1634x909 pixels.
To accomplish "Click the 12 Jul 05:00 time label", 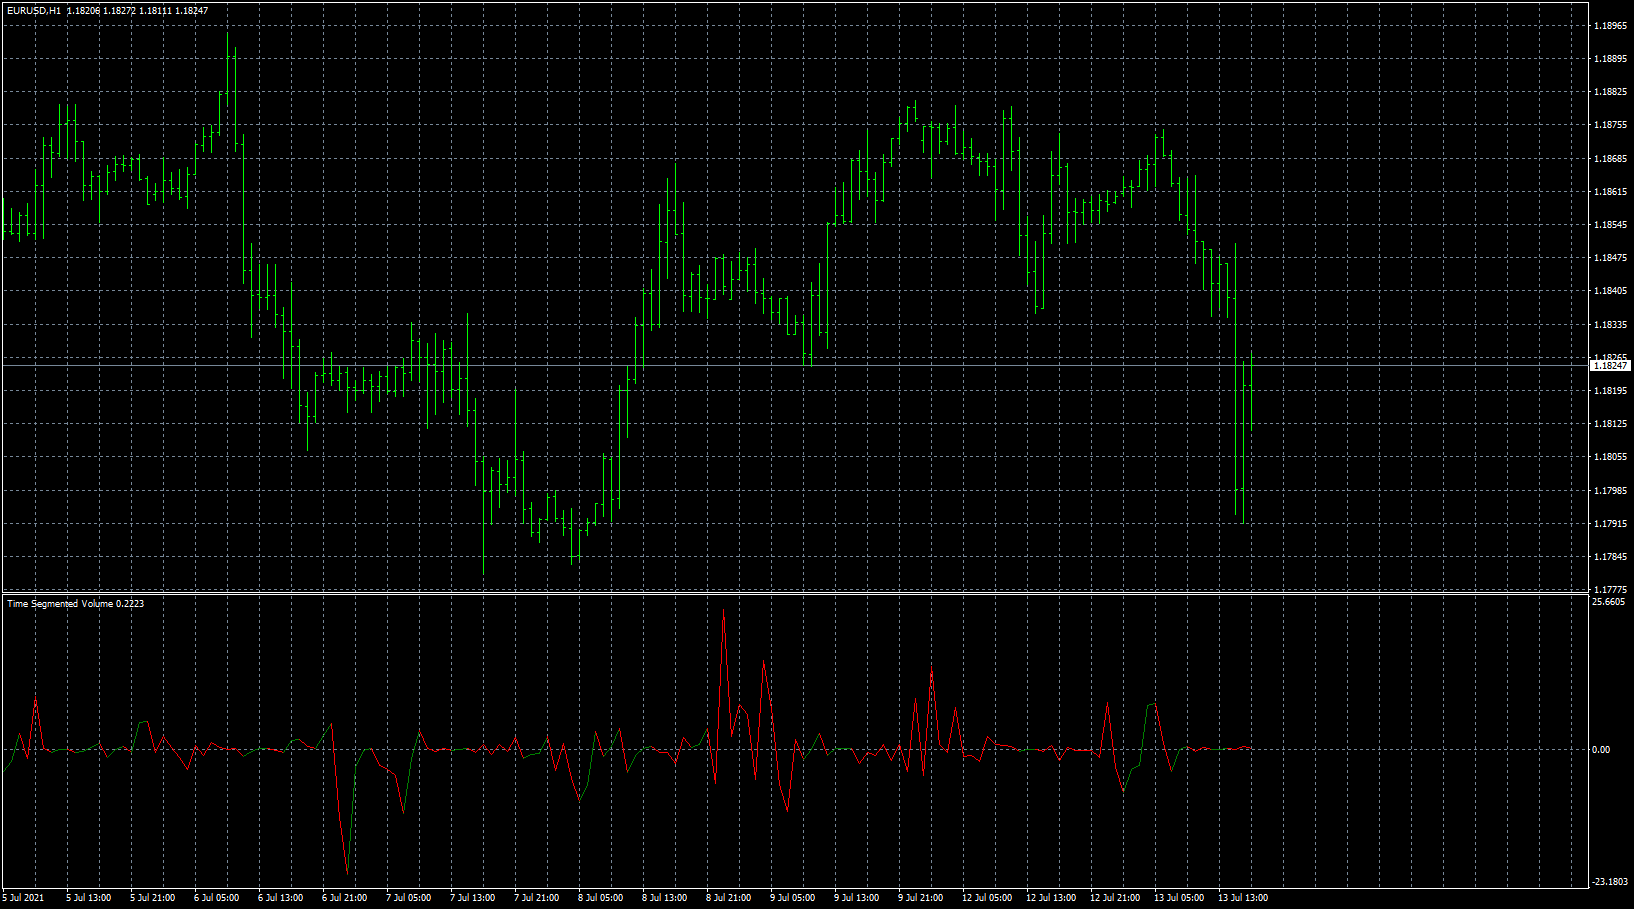I will (x=987, y=898).
